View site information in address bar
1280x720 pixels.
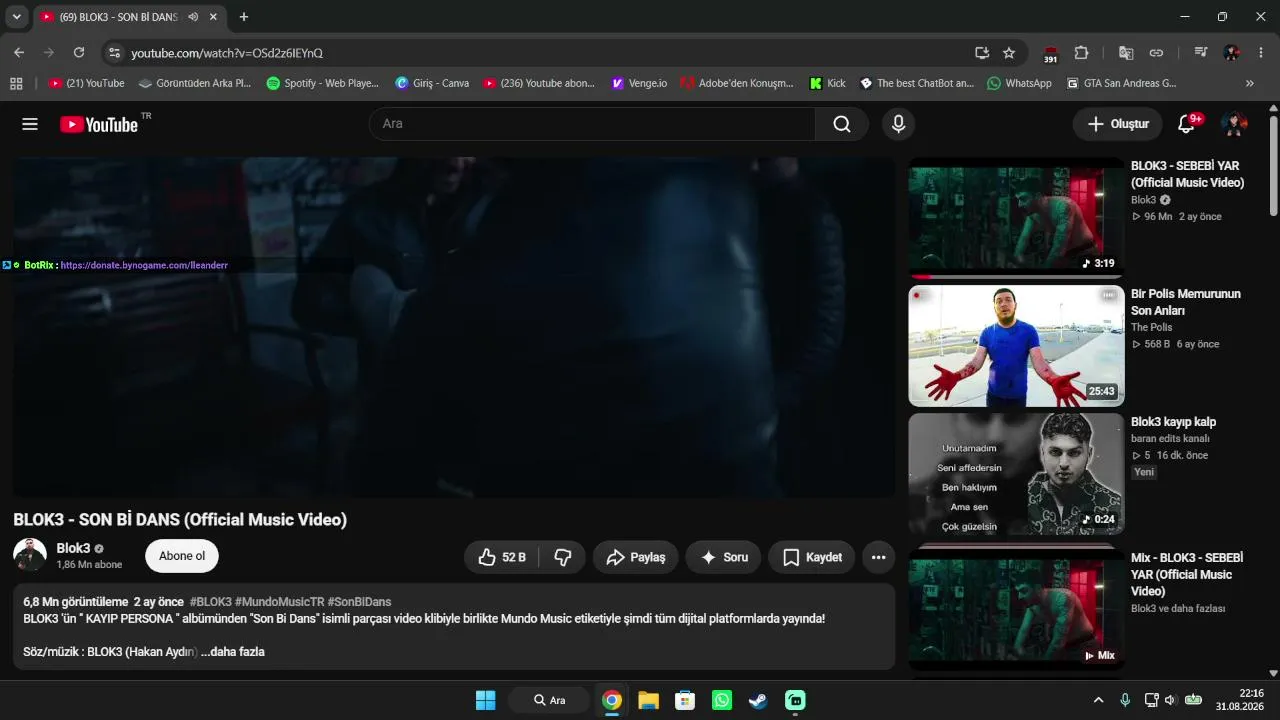pyautogui.click(x=114, y=53)
